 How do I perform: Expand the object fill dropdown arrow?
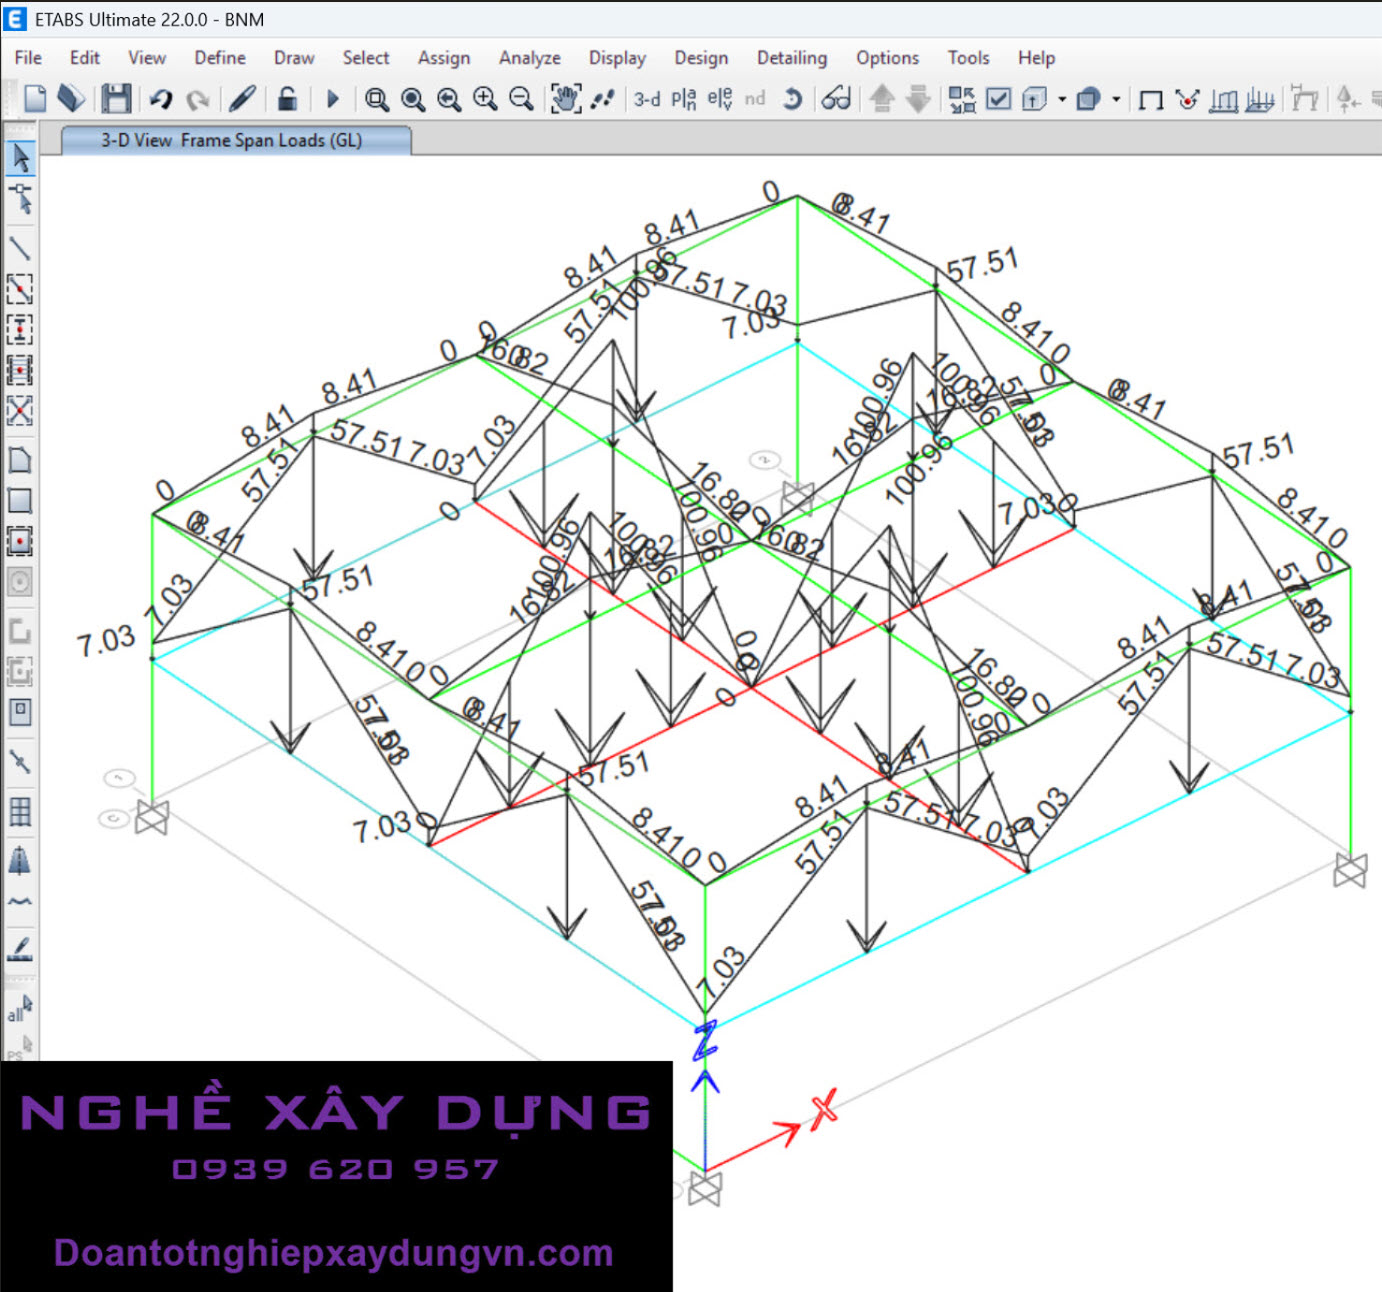point(1116,99)
